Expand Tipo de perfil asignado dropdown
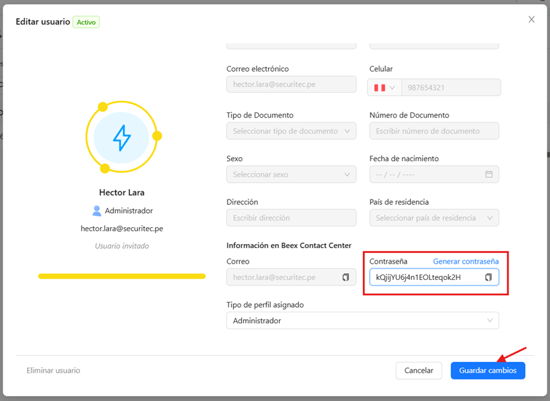 pos(362,321)
